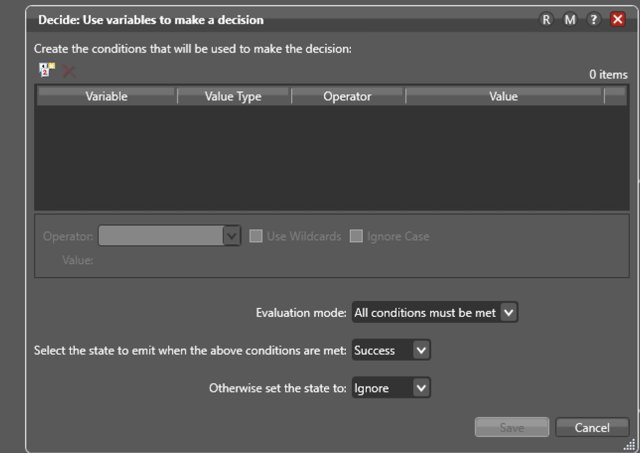Click the R button in title bar

pyautogui.click(x=546, y=19)
